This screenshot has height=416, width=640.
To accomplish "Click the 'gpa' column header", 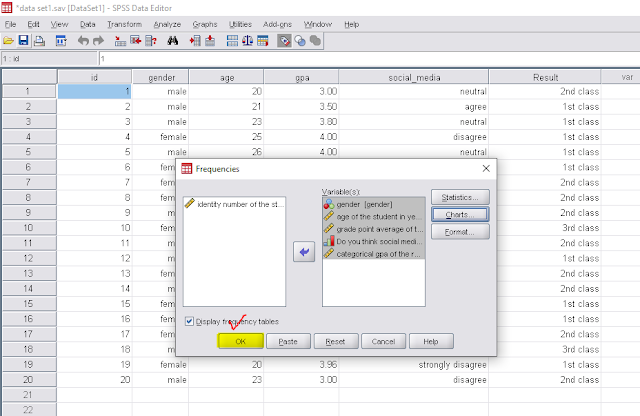I will pyautogui.click(x=302, y=77).
